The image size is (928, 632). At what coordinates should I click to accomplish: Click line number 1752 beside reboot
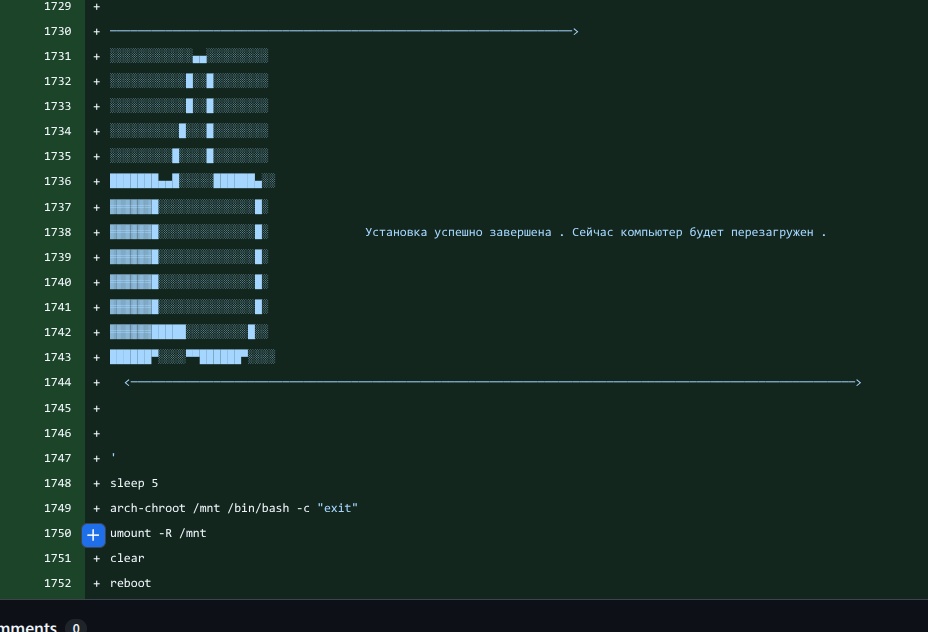57,584
